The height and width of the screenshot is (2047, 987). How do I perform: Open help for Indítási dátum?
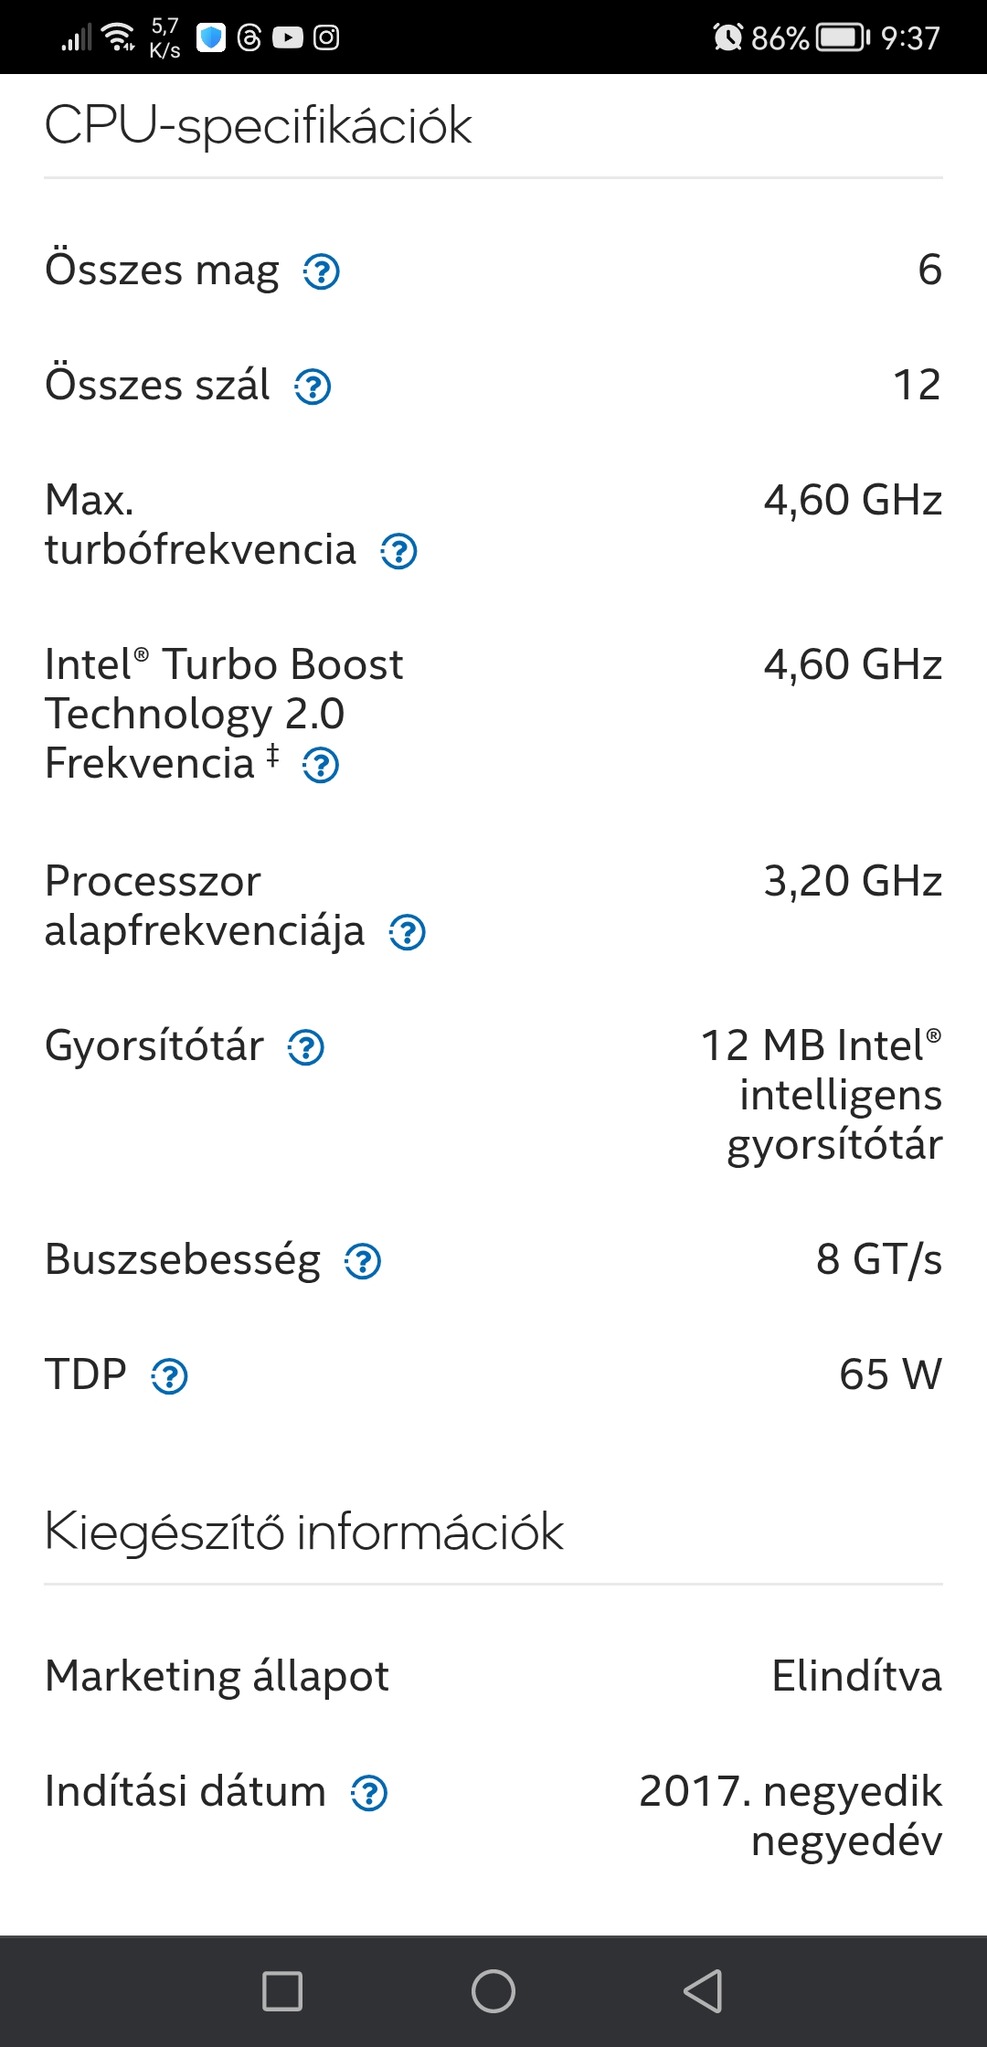click(x=368, y=1793)
